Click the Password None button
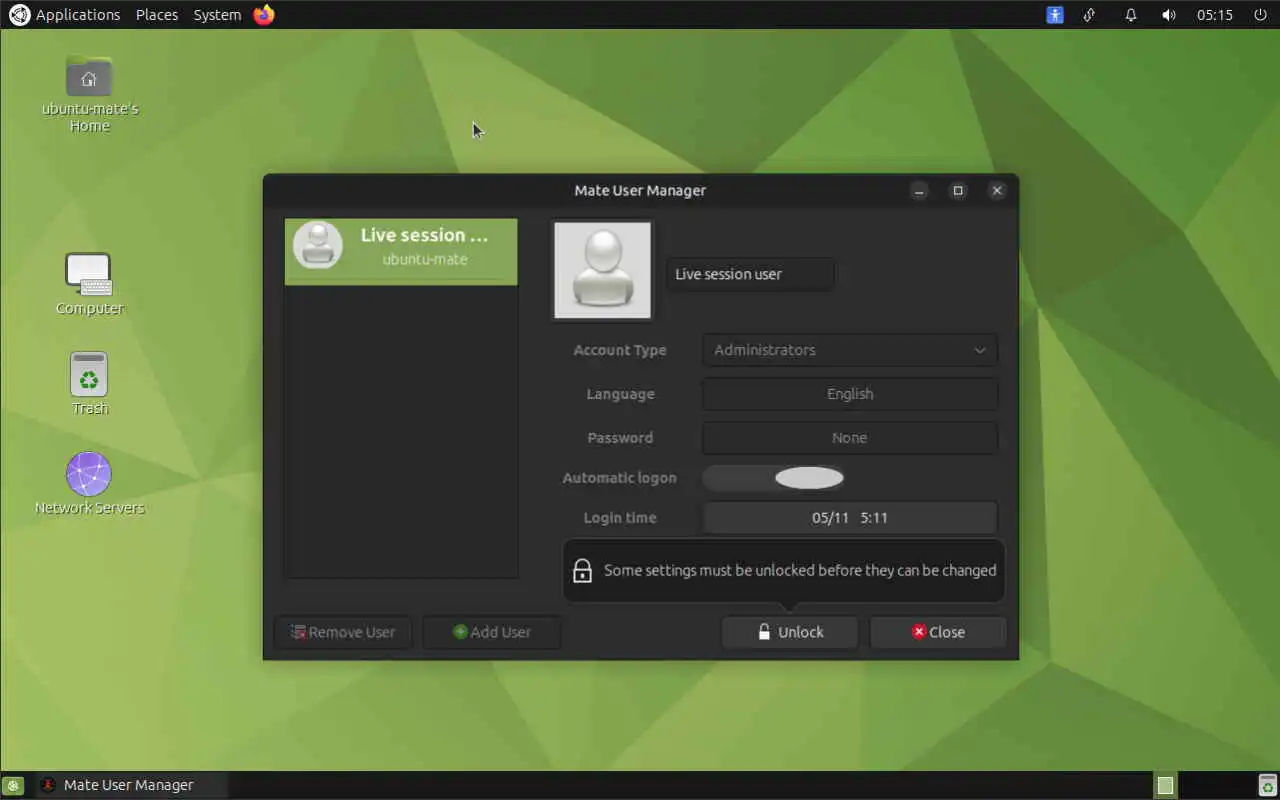This screenshot has height=800, width=1280. point(850,438)
